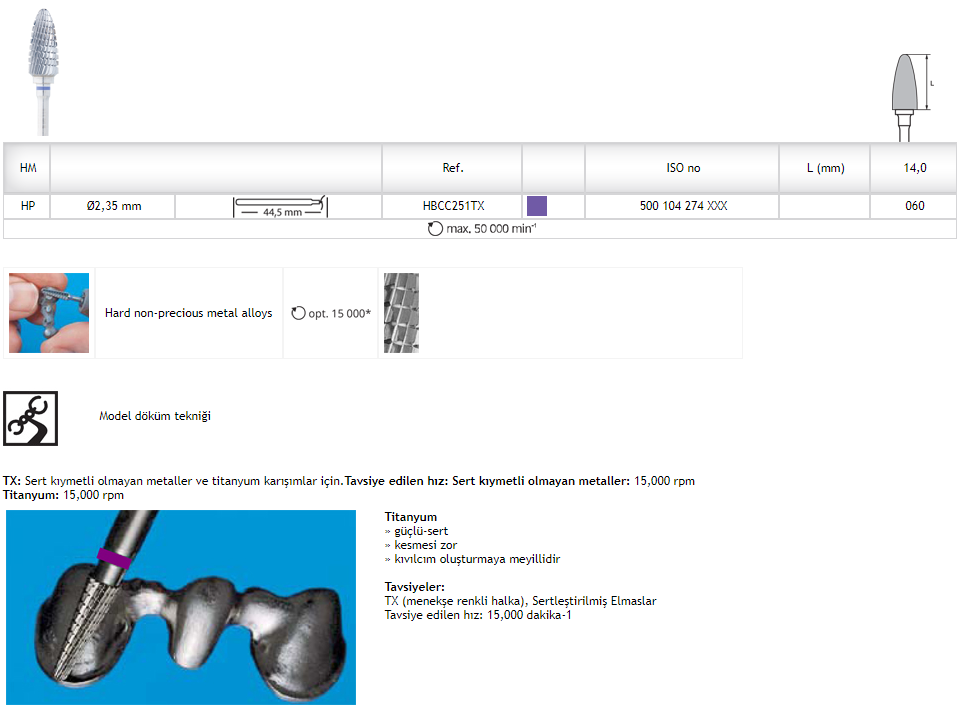
Task: Click the bur cut pattern close-up image
Action: [401, 313]
